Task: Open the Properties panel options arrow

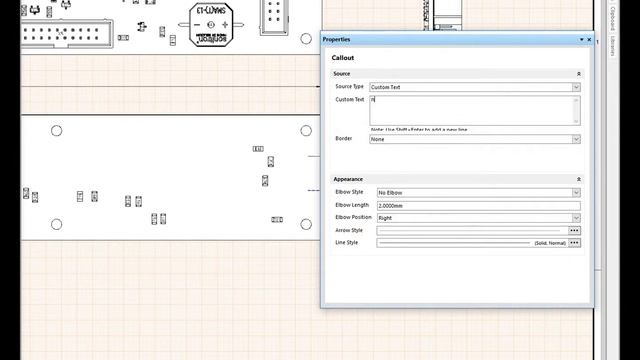Action: pos(582,40)
